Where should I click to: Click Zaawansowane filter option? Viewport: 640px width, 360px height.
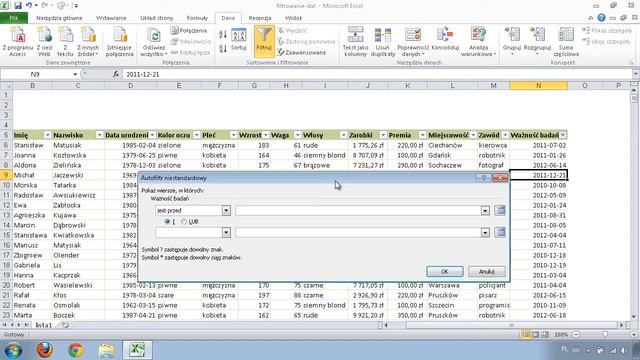tap(302, 53)
